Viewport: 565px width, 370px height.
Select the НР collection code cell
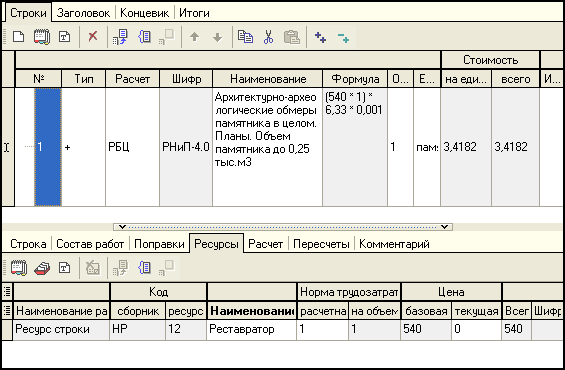137,329
